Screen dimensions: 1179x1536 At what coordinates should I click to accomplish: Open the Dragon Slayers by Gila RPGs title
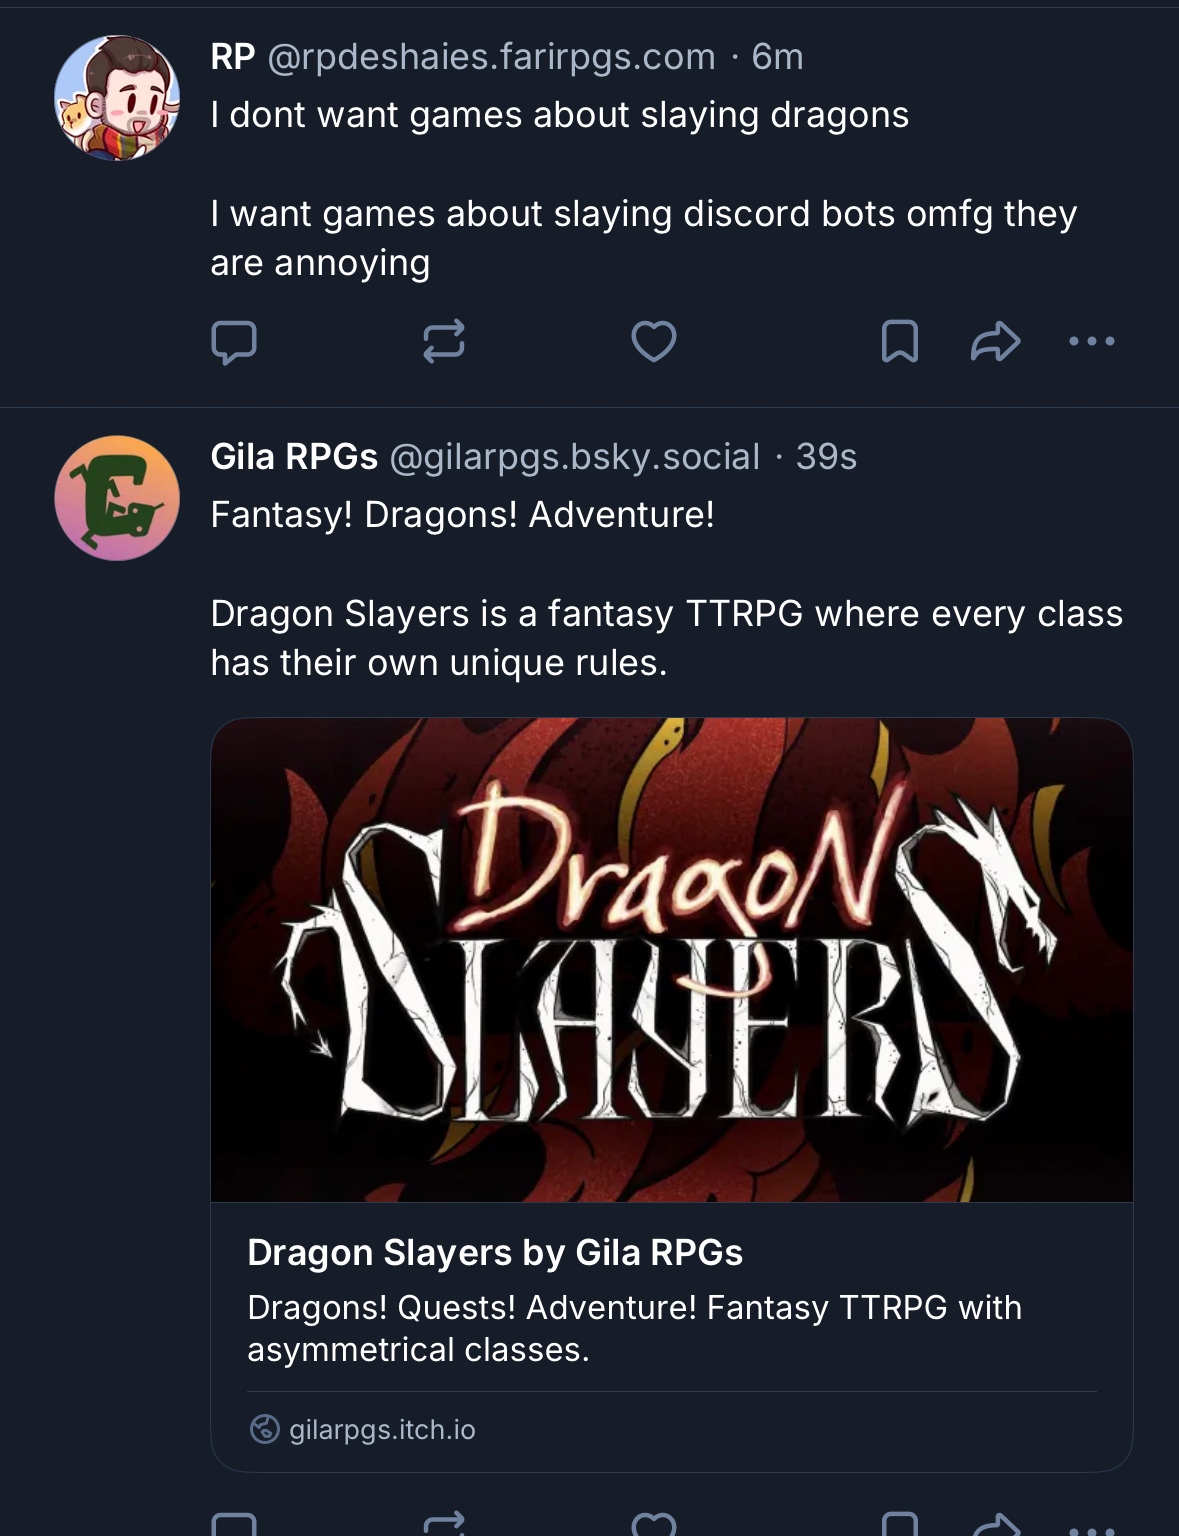coord(495,1252)
